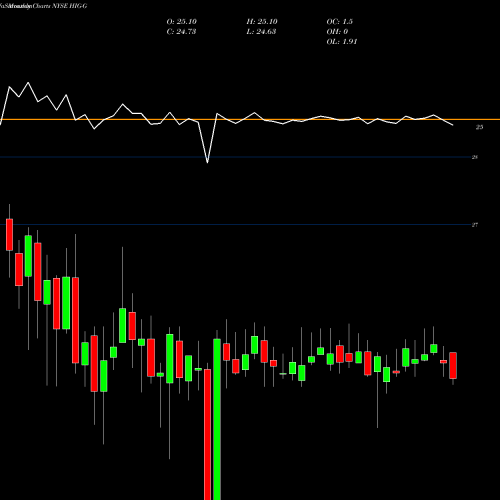Viewport: 500px width, 500px height.
Task: Click the 'OC: 1.5' readout
Action: [x=340, y=22]
